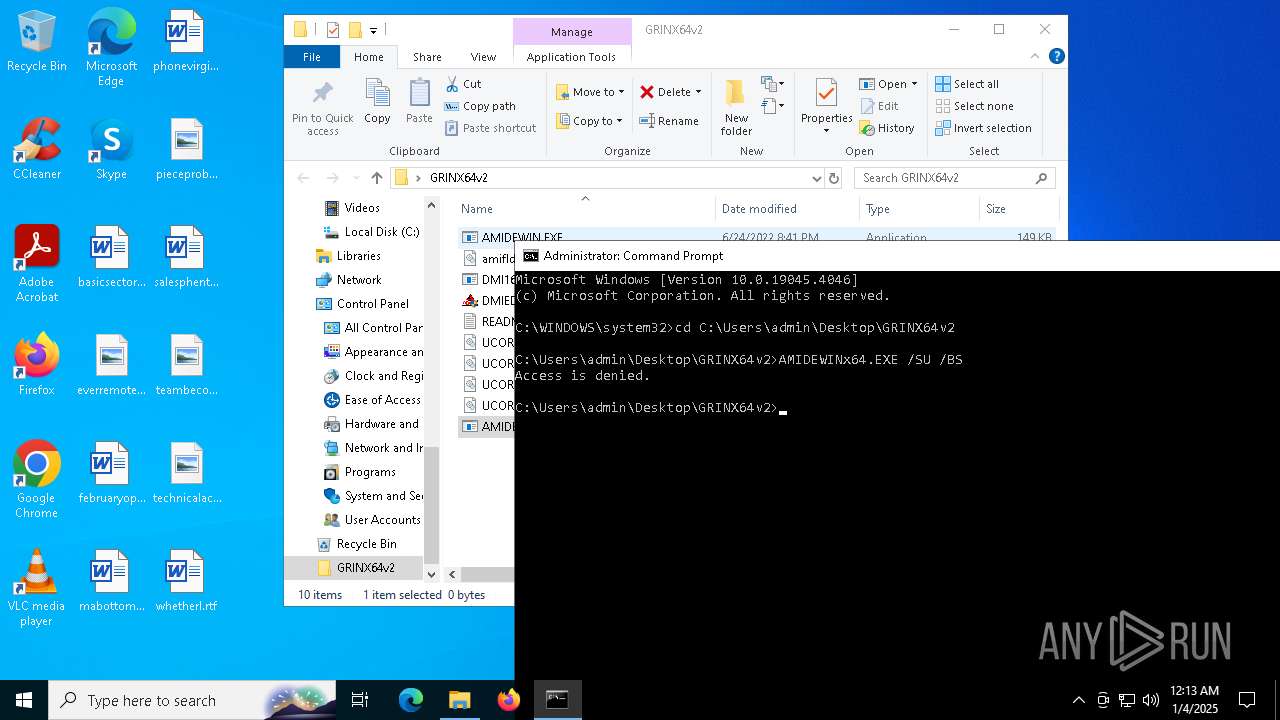
Task: Click the Windows Start button
Action: click(24, 700)
